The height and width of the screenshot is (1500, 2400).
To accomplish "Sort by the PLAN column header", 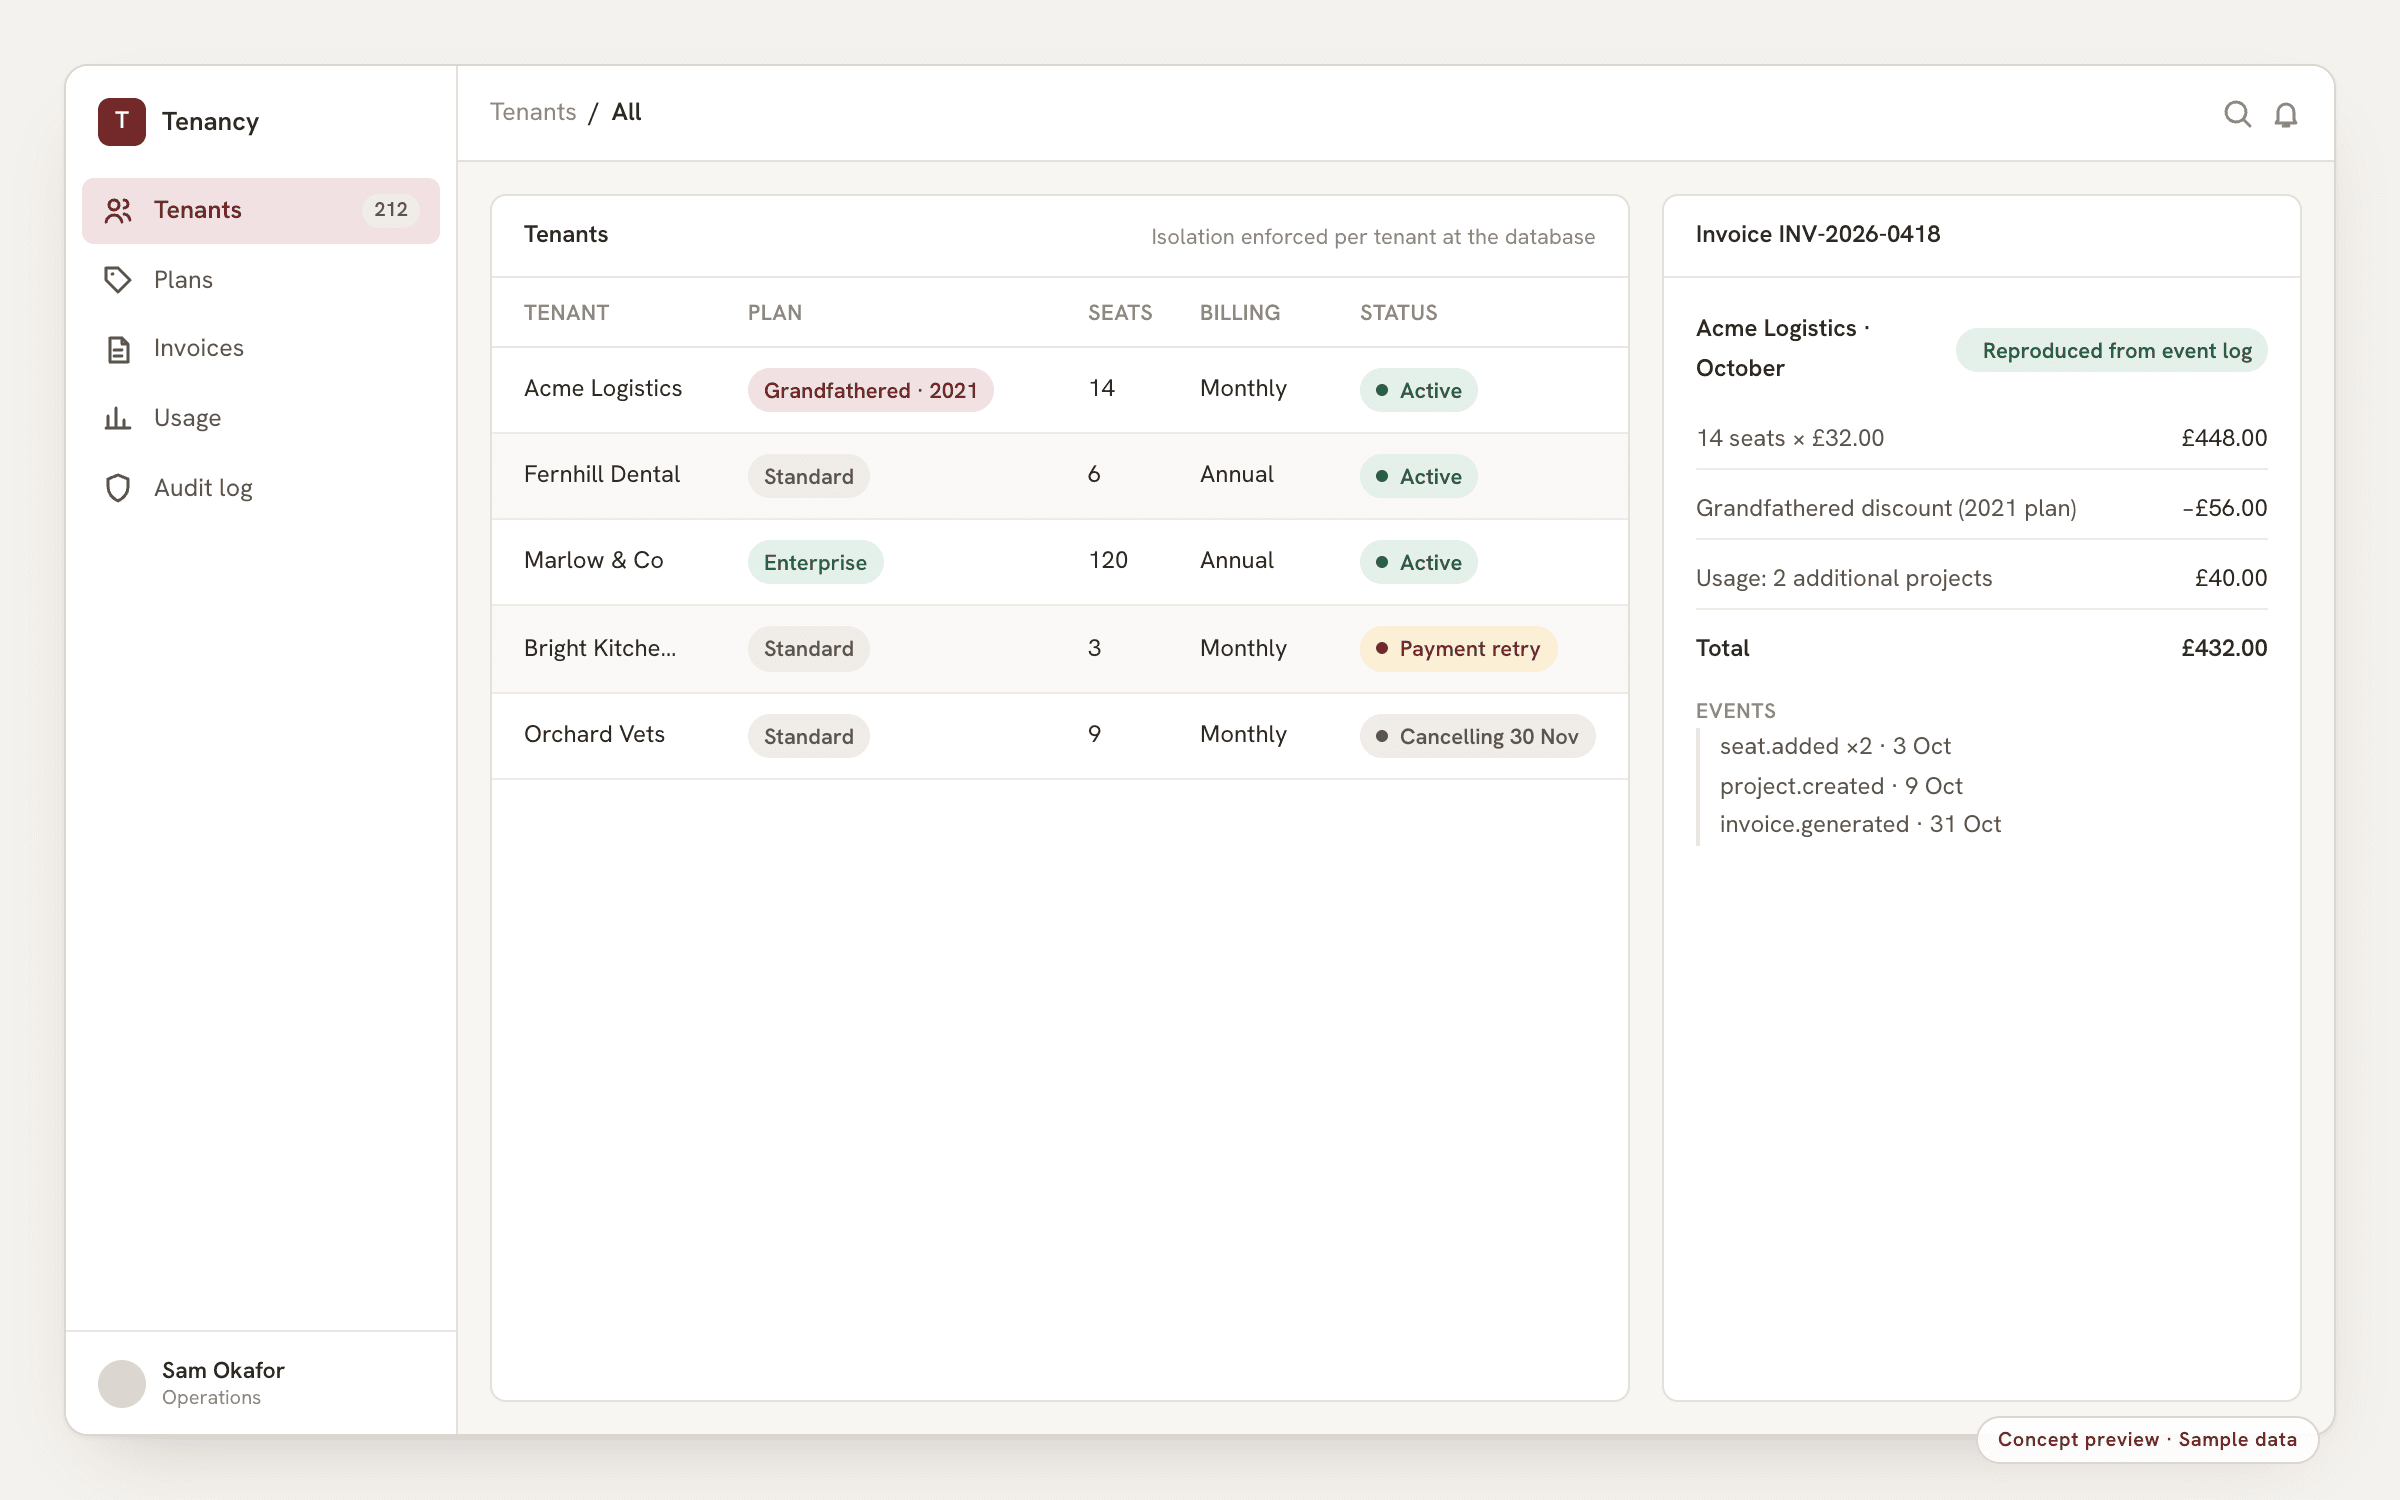I will coord(774,313).
